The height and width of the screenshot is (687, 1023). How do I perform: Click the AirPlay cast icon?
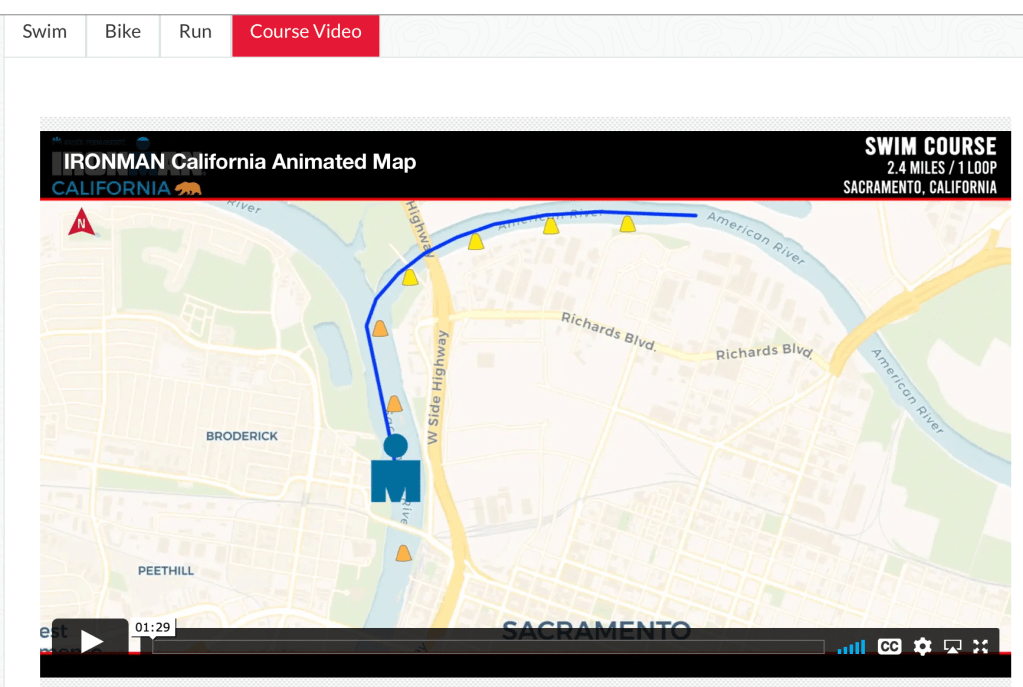(x=952, y=647)
